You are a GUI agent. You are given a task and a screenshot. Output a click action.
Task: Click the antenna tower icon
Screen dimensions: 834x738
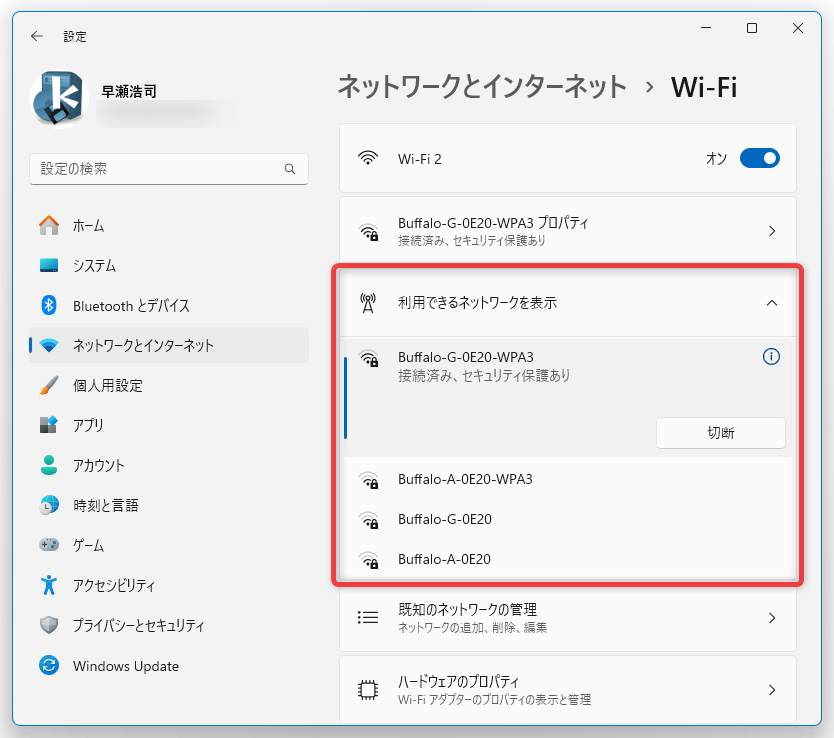(x=368, y=303)
